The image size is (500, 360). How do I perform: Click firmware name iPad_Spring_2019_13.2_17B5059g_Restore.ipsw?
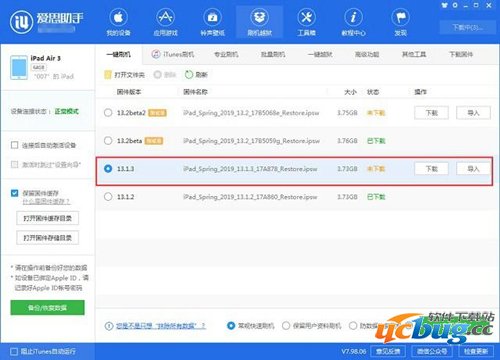click(x=251, y=141)
